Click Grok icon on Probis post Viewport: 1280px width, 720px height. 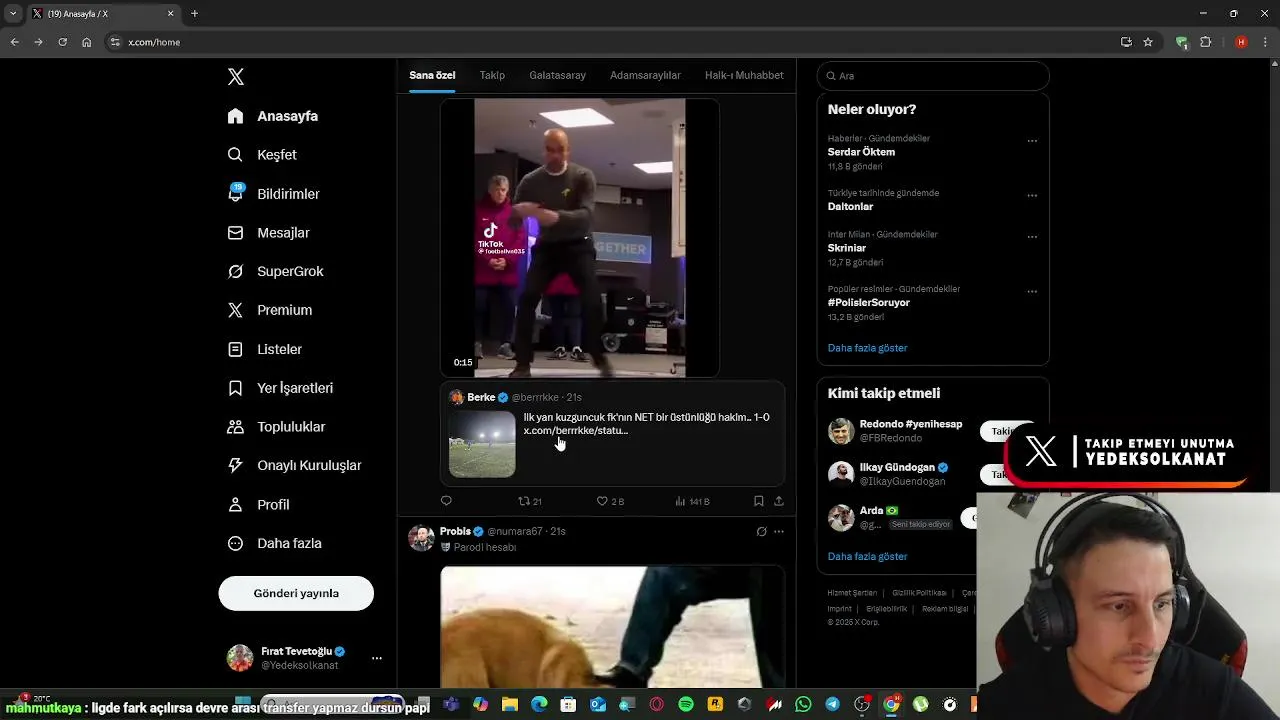(x=761, y=532)
